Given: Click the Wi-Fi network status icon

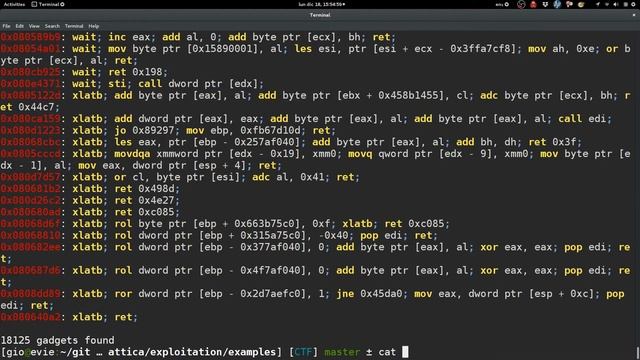Looking at the screenshot, I should coord(607,4).
